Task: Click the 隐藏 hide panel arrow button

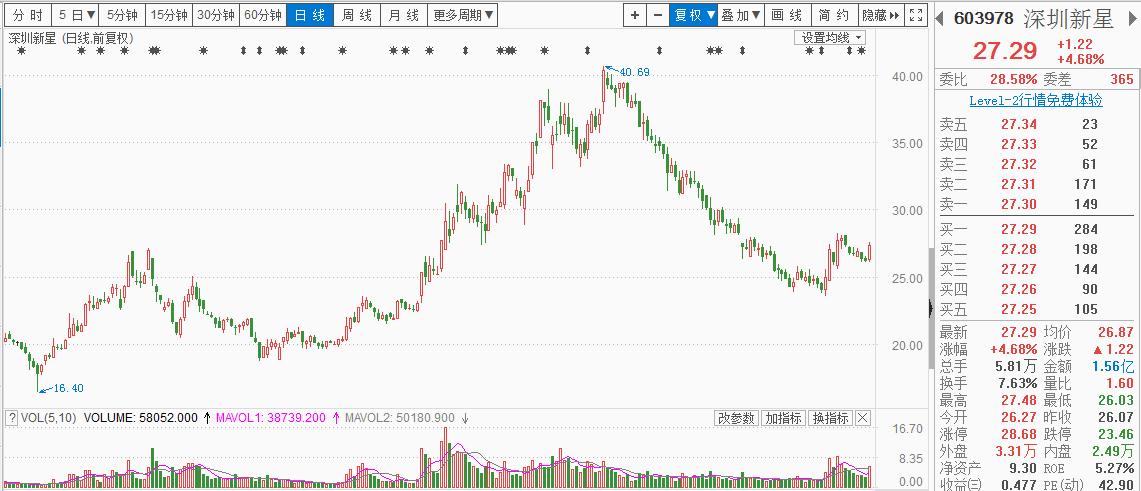Action: point(881,15)
